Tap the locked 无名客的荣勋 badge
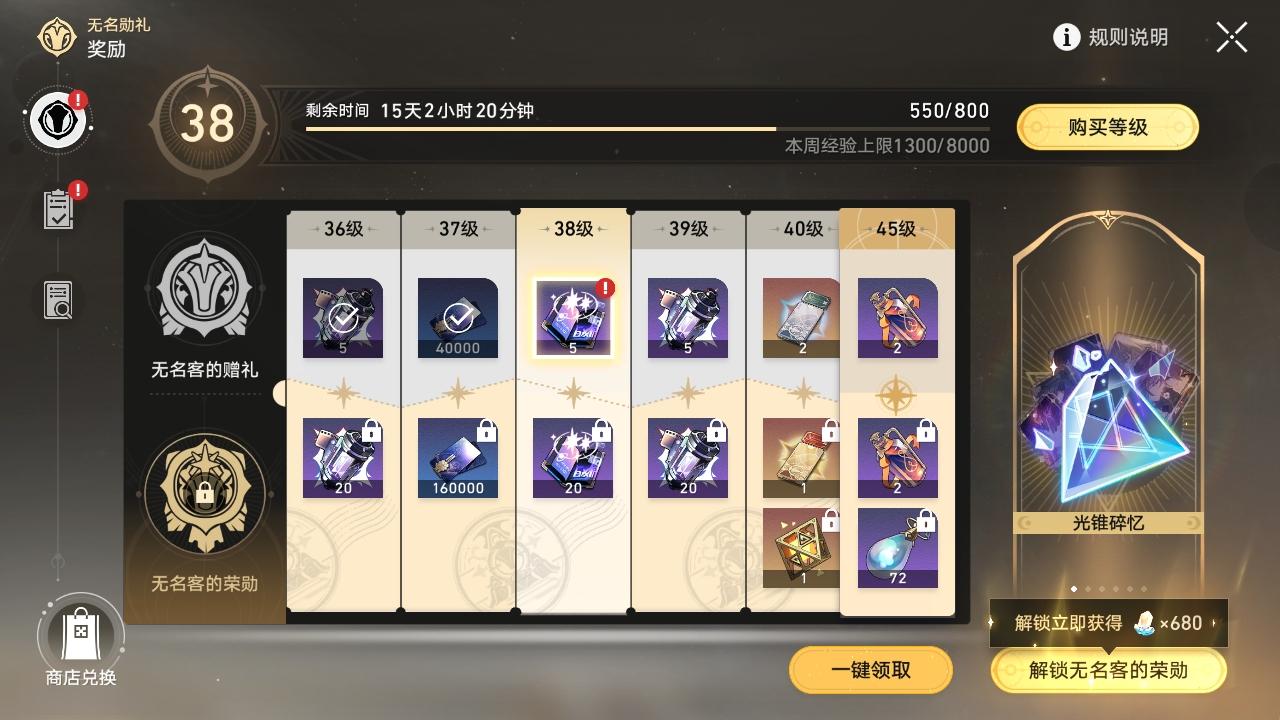Screen dimensions: 1280x720 [204, 494]
